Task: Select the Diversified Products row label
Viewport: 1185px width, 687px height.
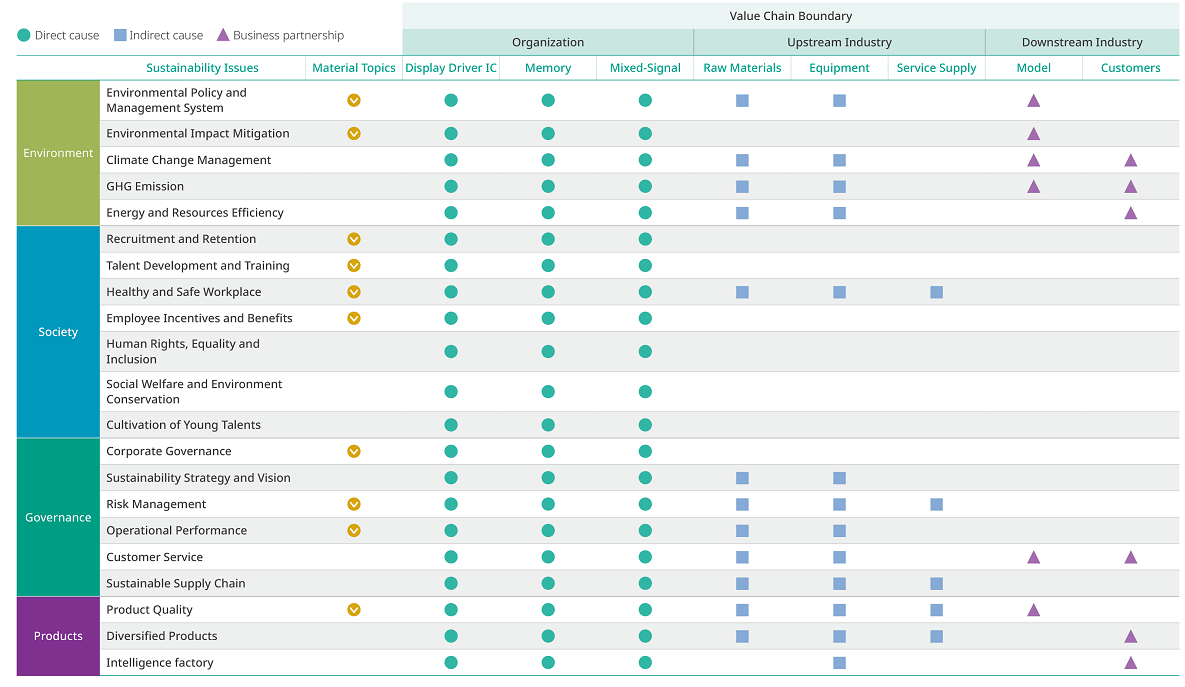Action: coord(162,636)
